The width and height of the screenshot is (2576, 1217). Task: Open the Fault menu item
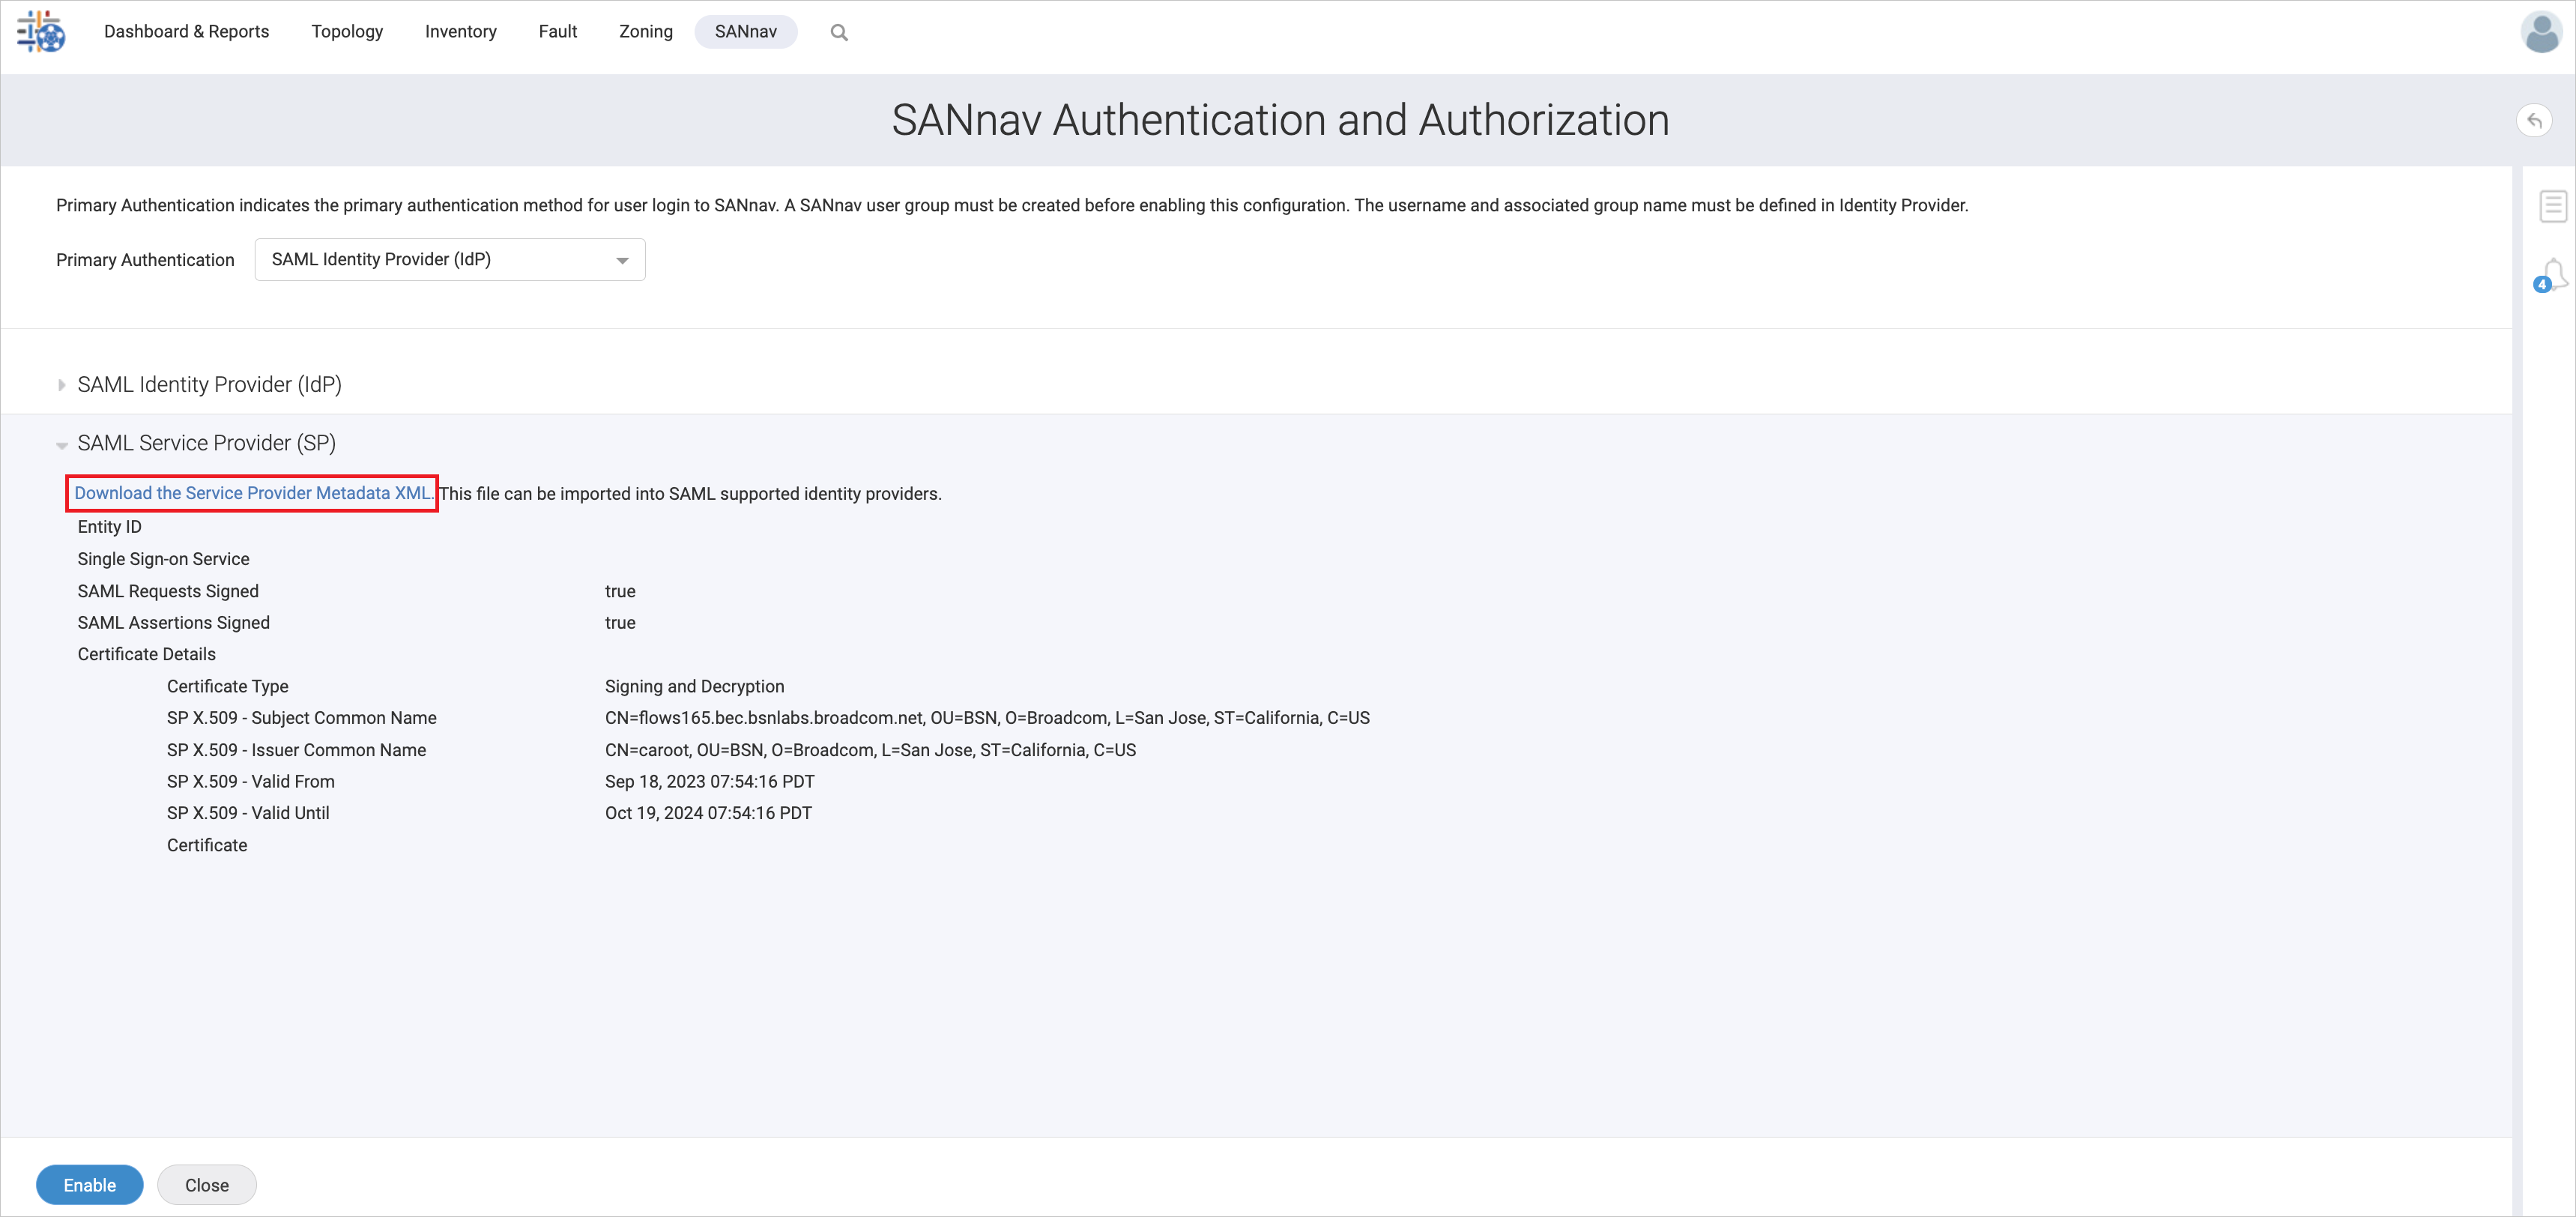(x=557, y=32)
